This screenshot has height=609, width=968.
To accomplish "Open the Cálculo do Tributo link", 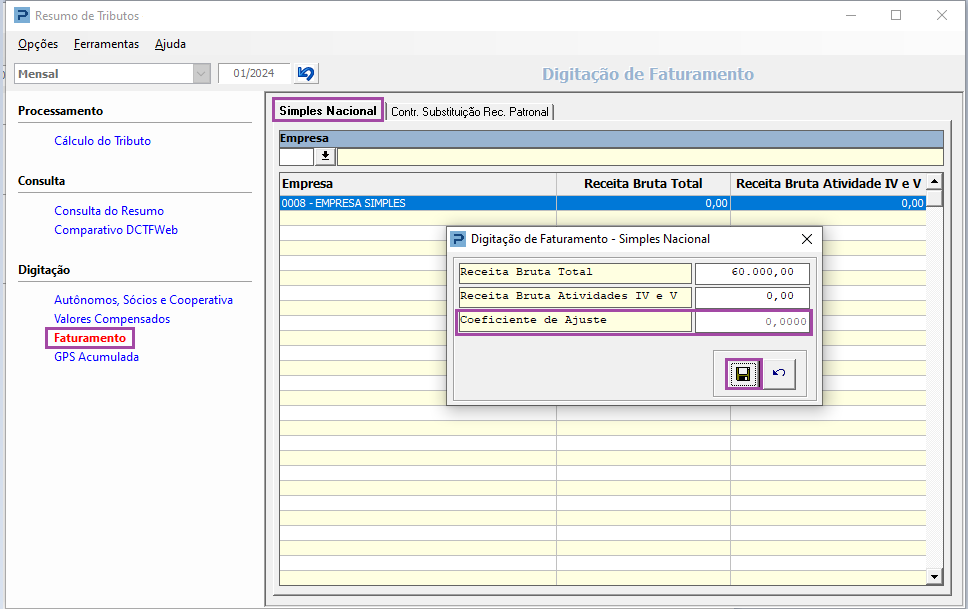I will click(x=102, y=141).
